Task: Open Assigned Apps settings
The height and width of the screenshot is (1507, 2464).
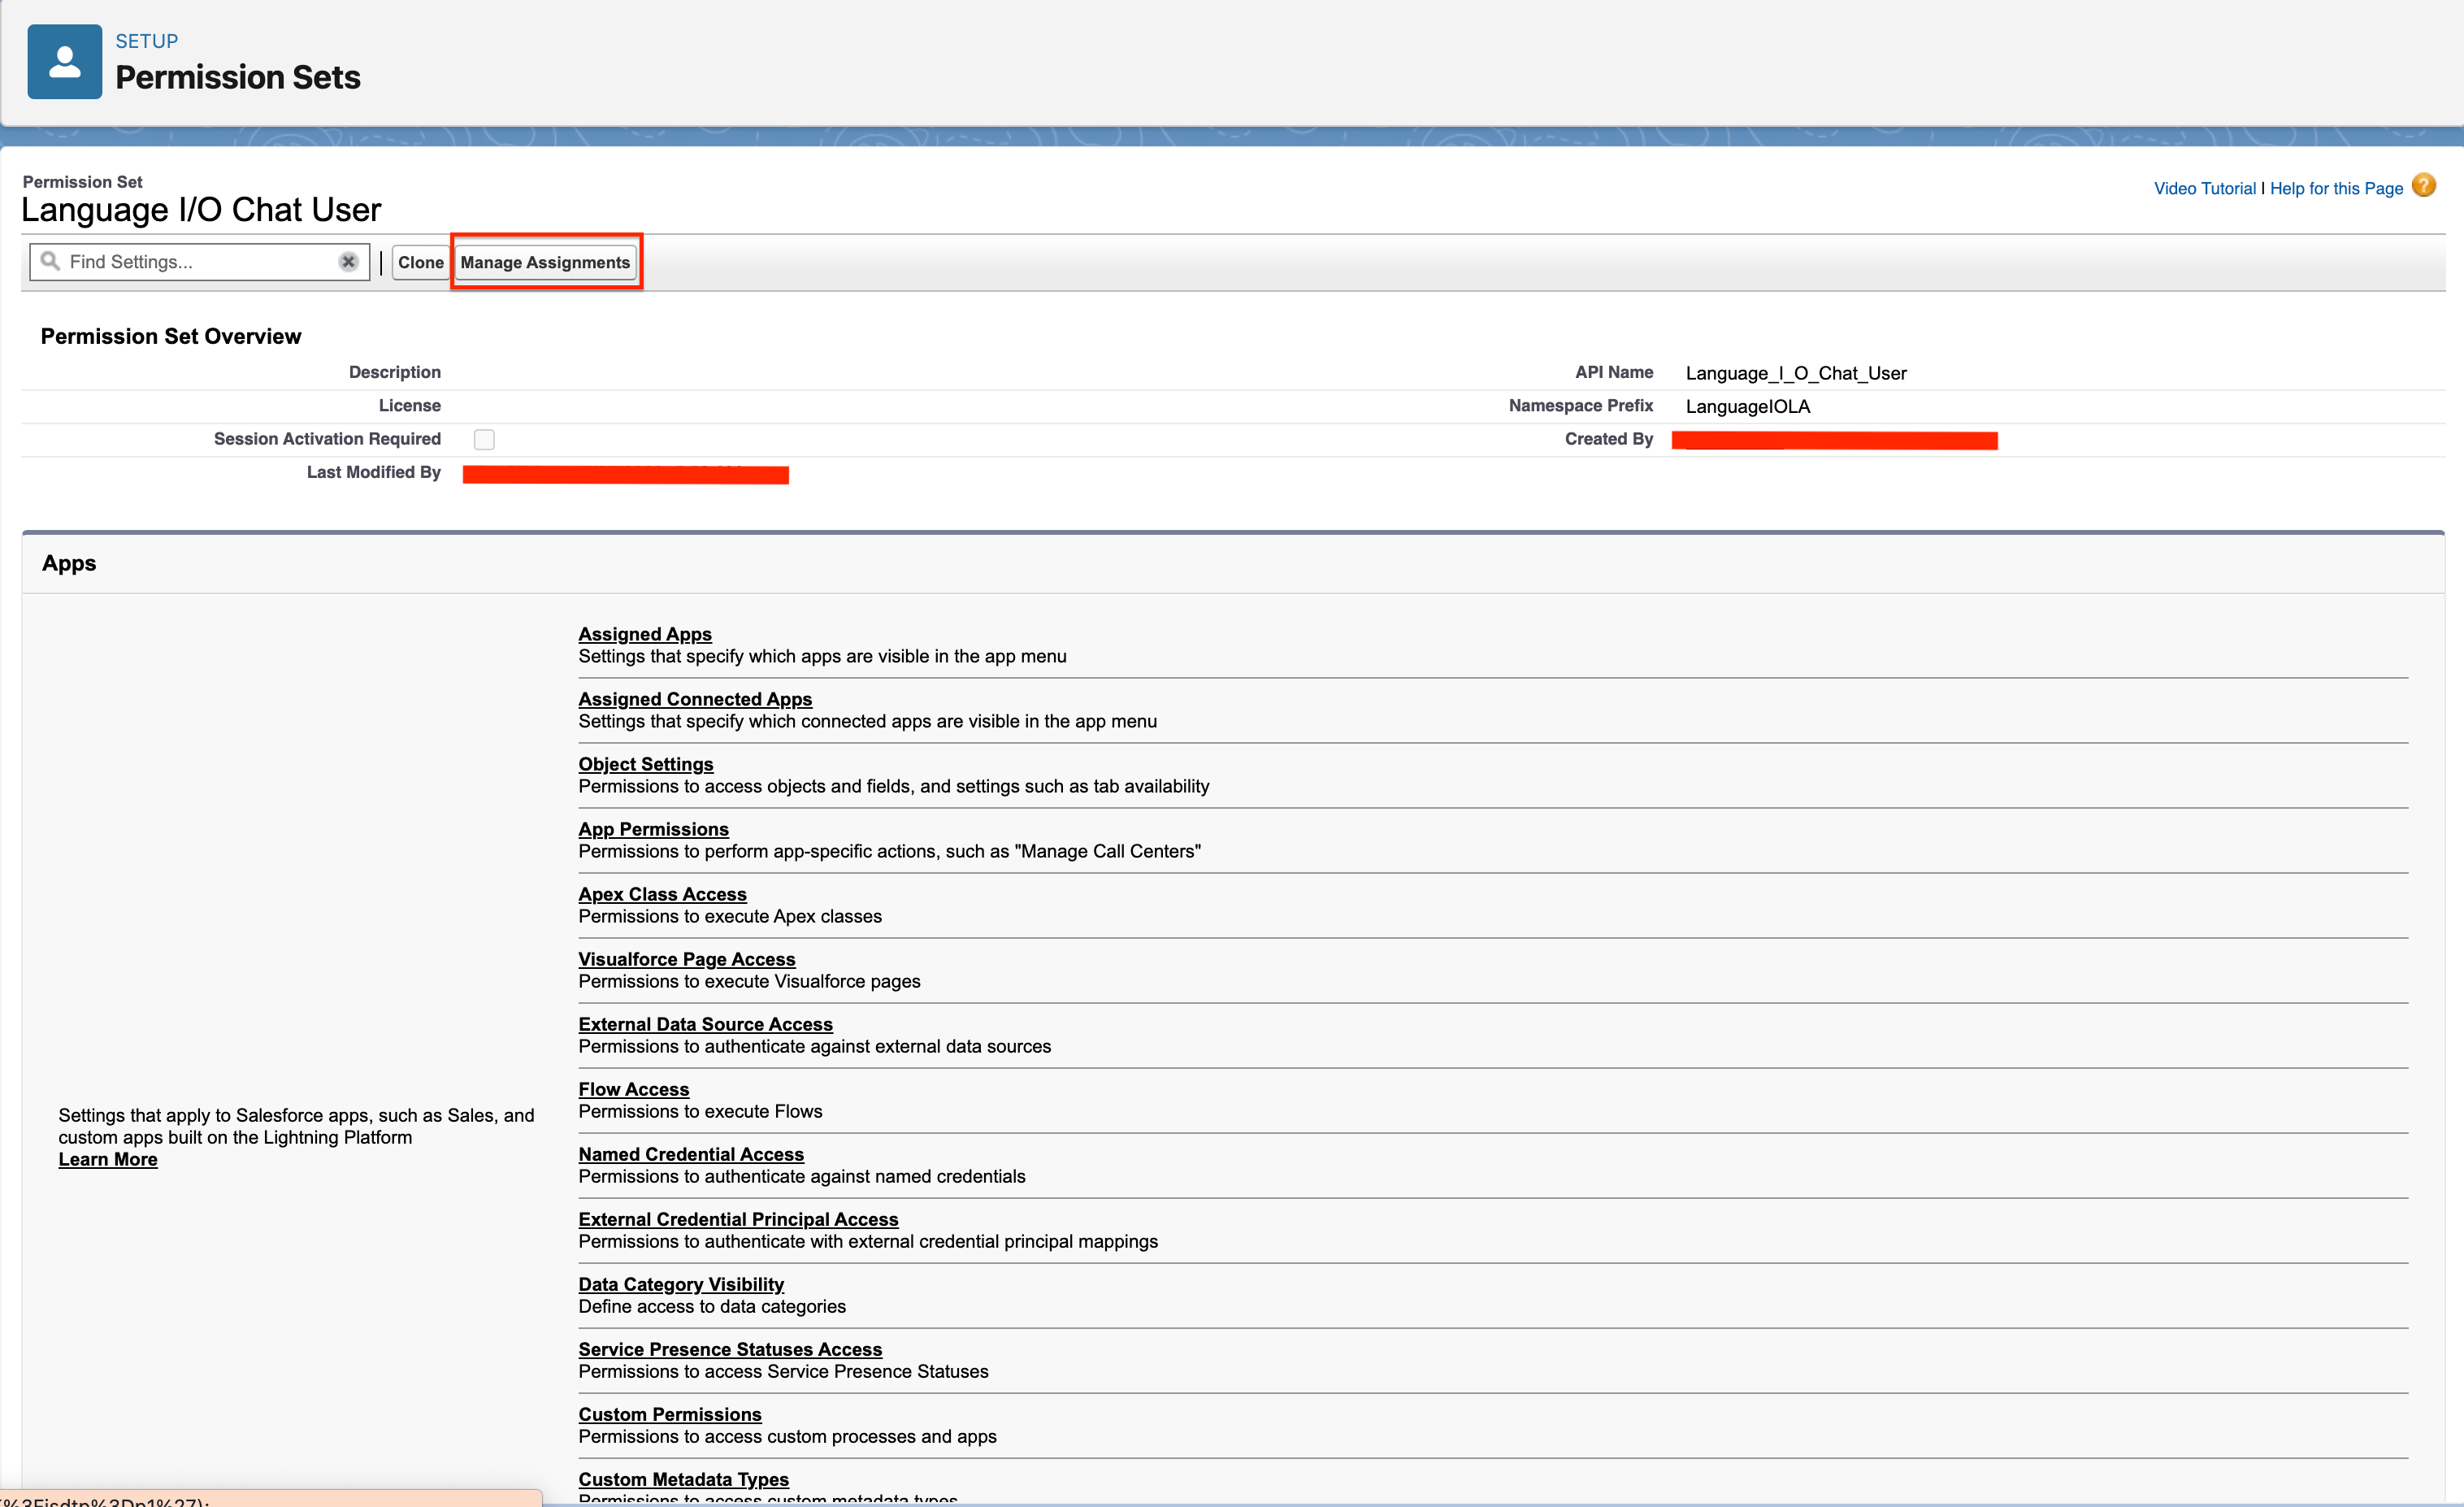Action: point(645,634)
